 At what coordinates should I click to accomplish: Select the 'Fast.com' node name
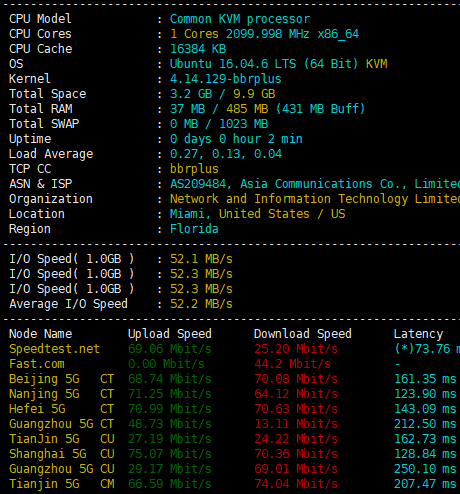click(37, 364)
